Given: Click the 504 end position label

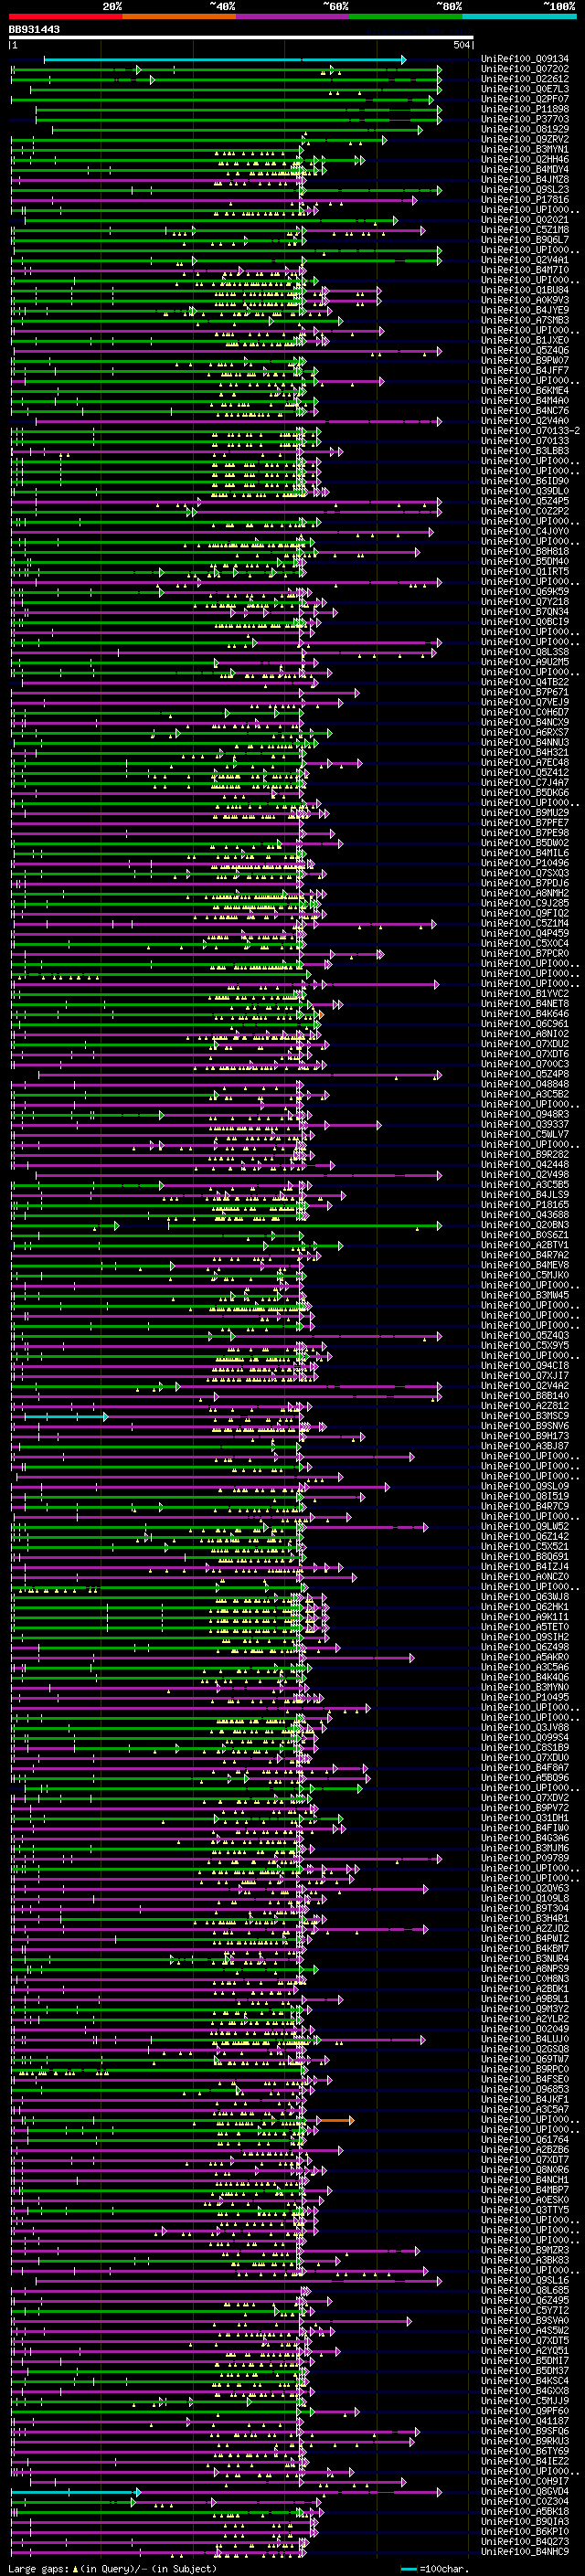Looking at the screenshot, I should pos(461,45).
